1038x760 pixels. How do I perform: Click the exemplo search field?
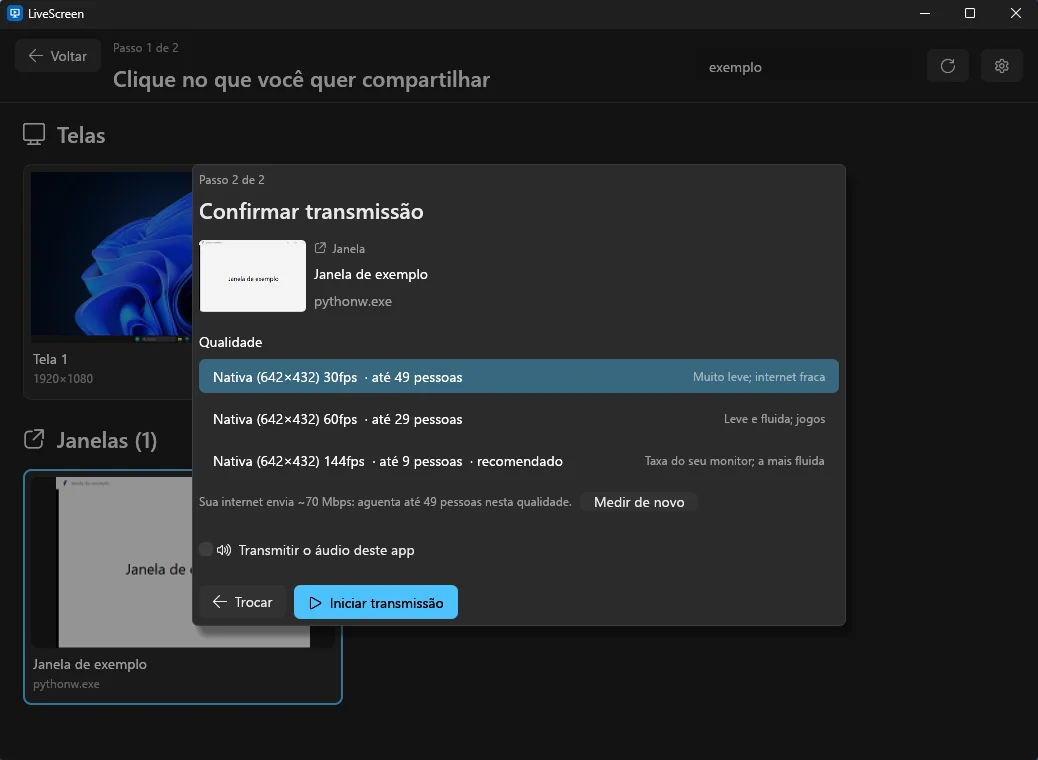(804, 67)
